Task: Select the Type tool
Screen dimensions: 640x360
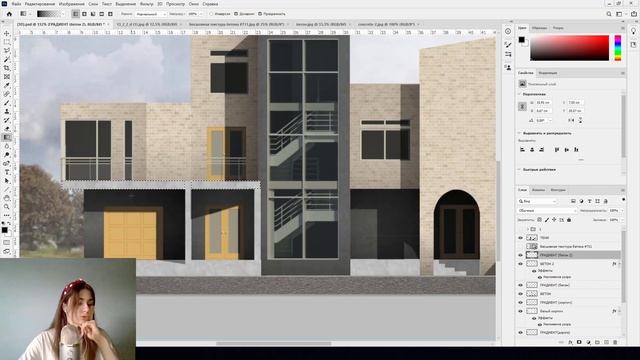Action: (7, 172)
